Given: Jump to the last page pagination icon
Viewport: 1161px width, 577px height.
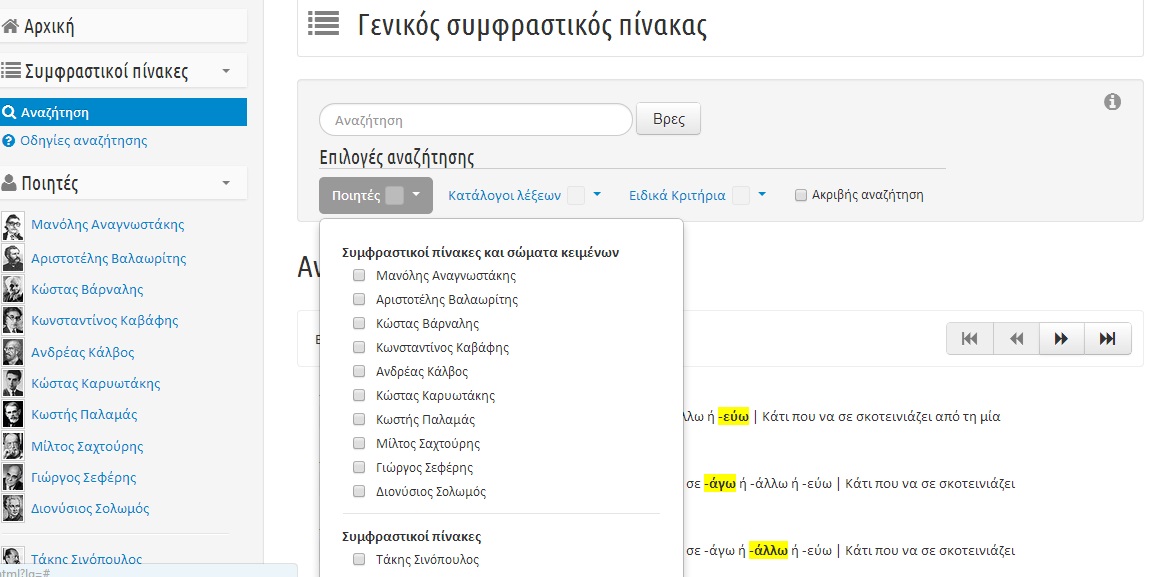Looking at the screenshot, I should coord(1107,339).
